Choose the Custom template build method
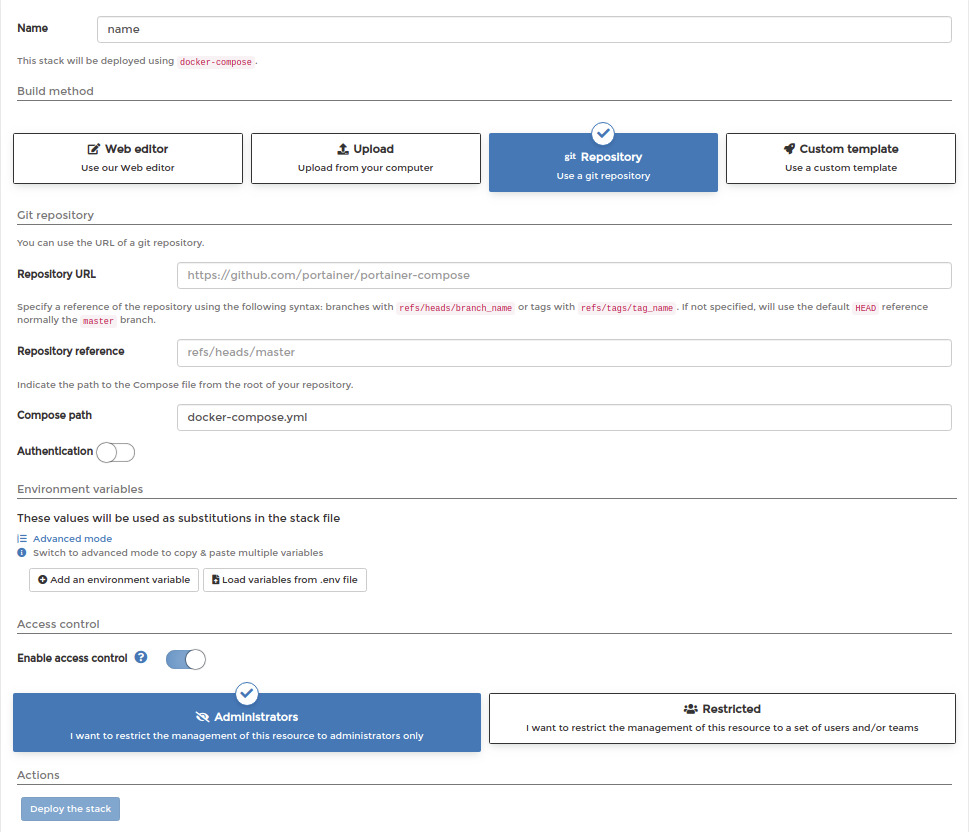 (841, 158)
